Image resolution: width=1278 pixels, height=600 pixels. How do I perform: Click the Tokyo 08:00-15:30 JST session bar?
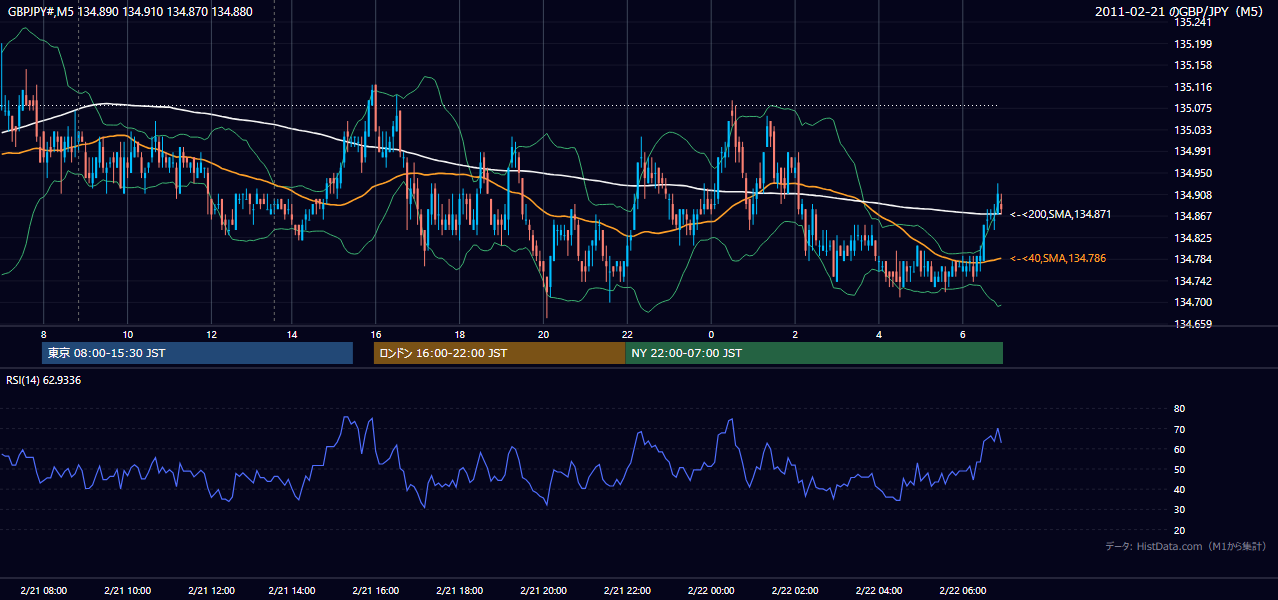(198, 353)
